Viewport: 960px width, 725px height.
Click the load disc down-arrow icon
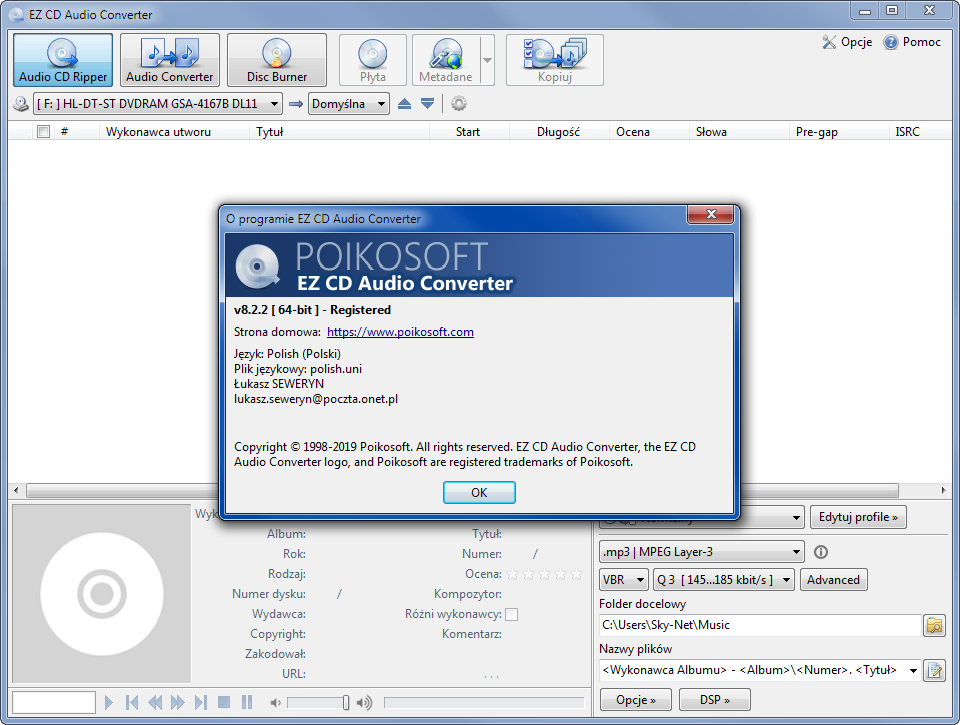[427, 103]
